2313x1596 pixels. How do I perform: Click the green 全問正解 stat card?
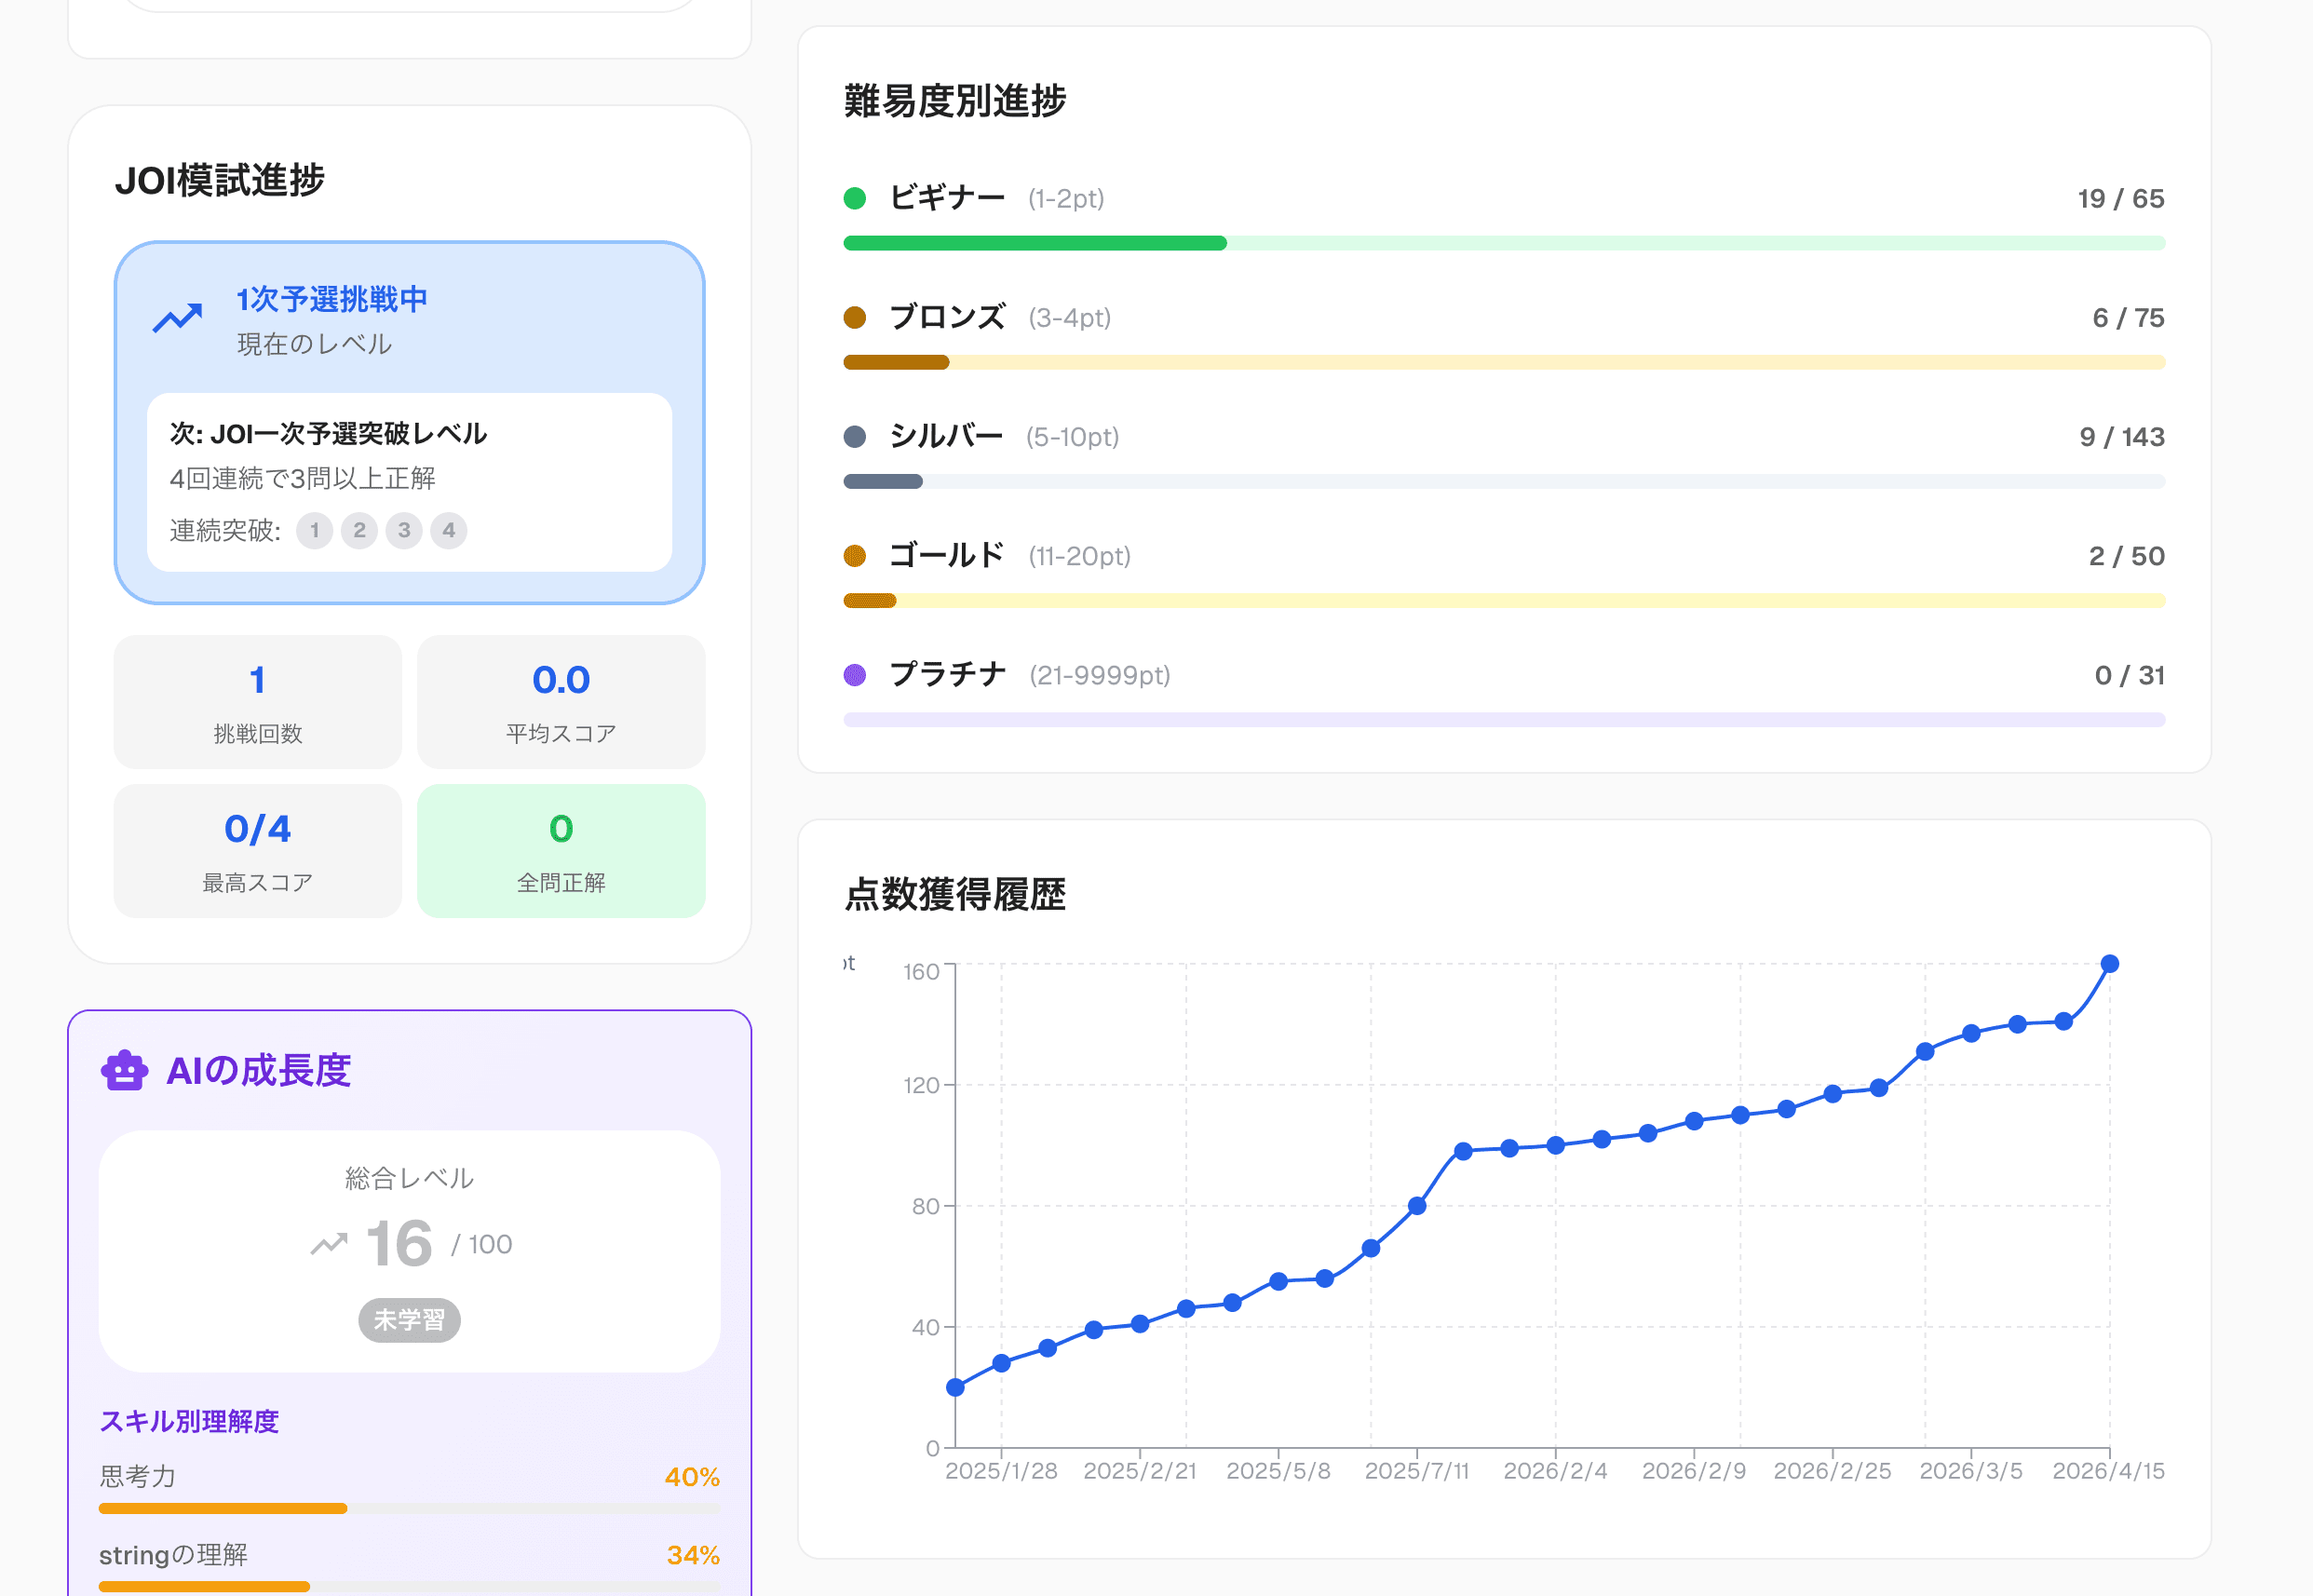point(561,851)
